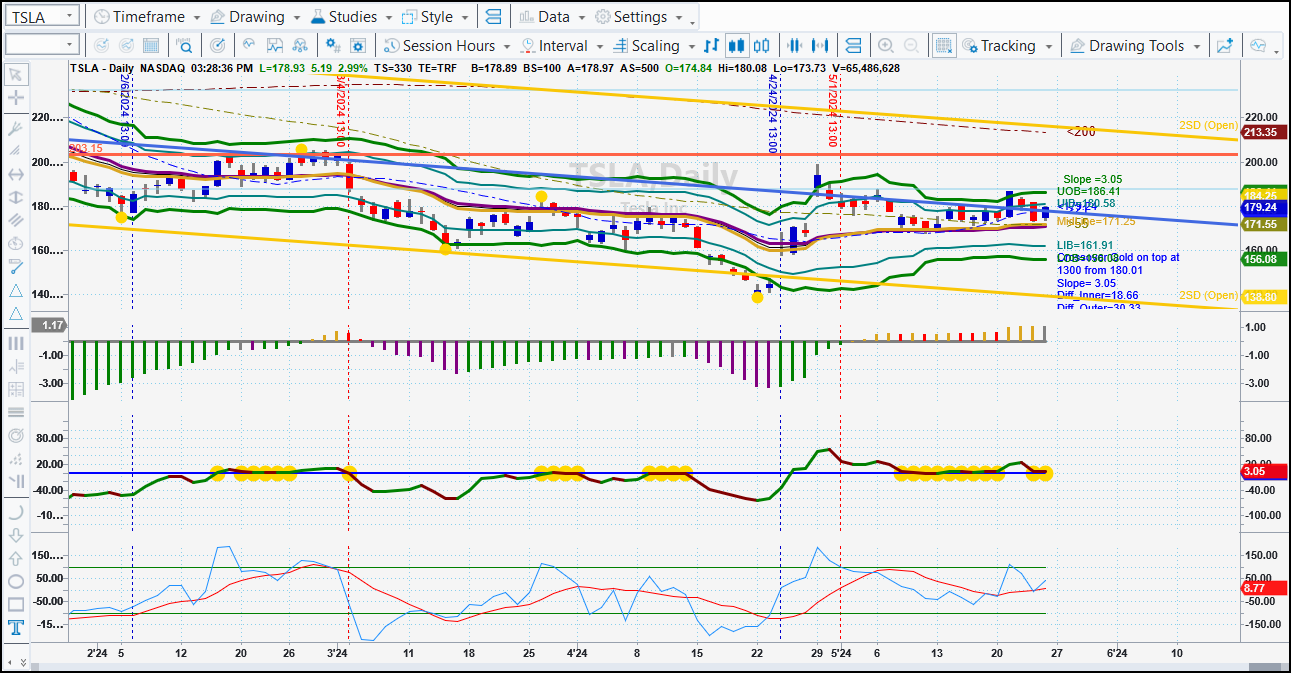Open the Settings menu
Image resolution: width=1291 pixels, height=673 pixels.
point(638,17)
